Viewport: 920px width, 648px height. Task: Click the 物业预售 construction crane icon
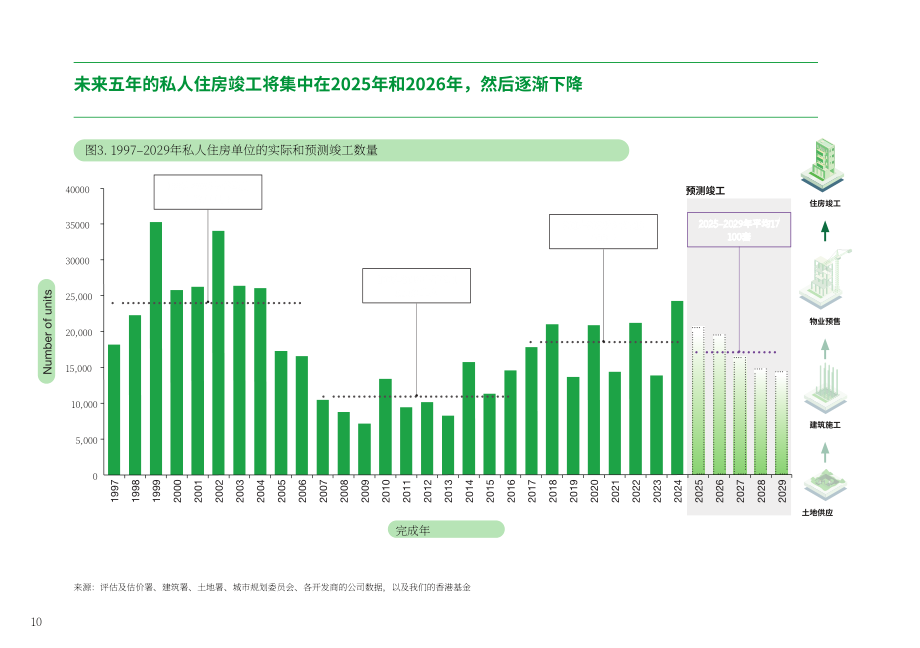[x=824, y=279]
